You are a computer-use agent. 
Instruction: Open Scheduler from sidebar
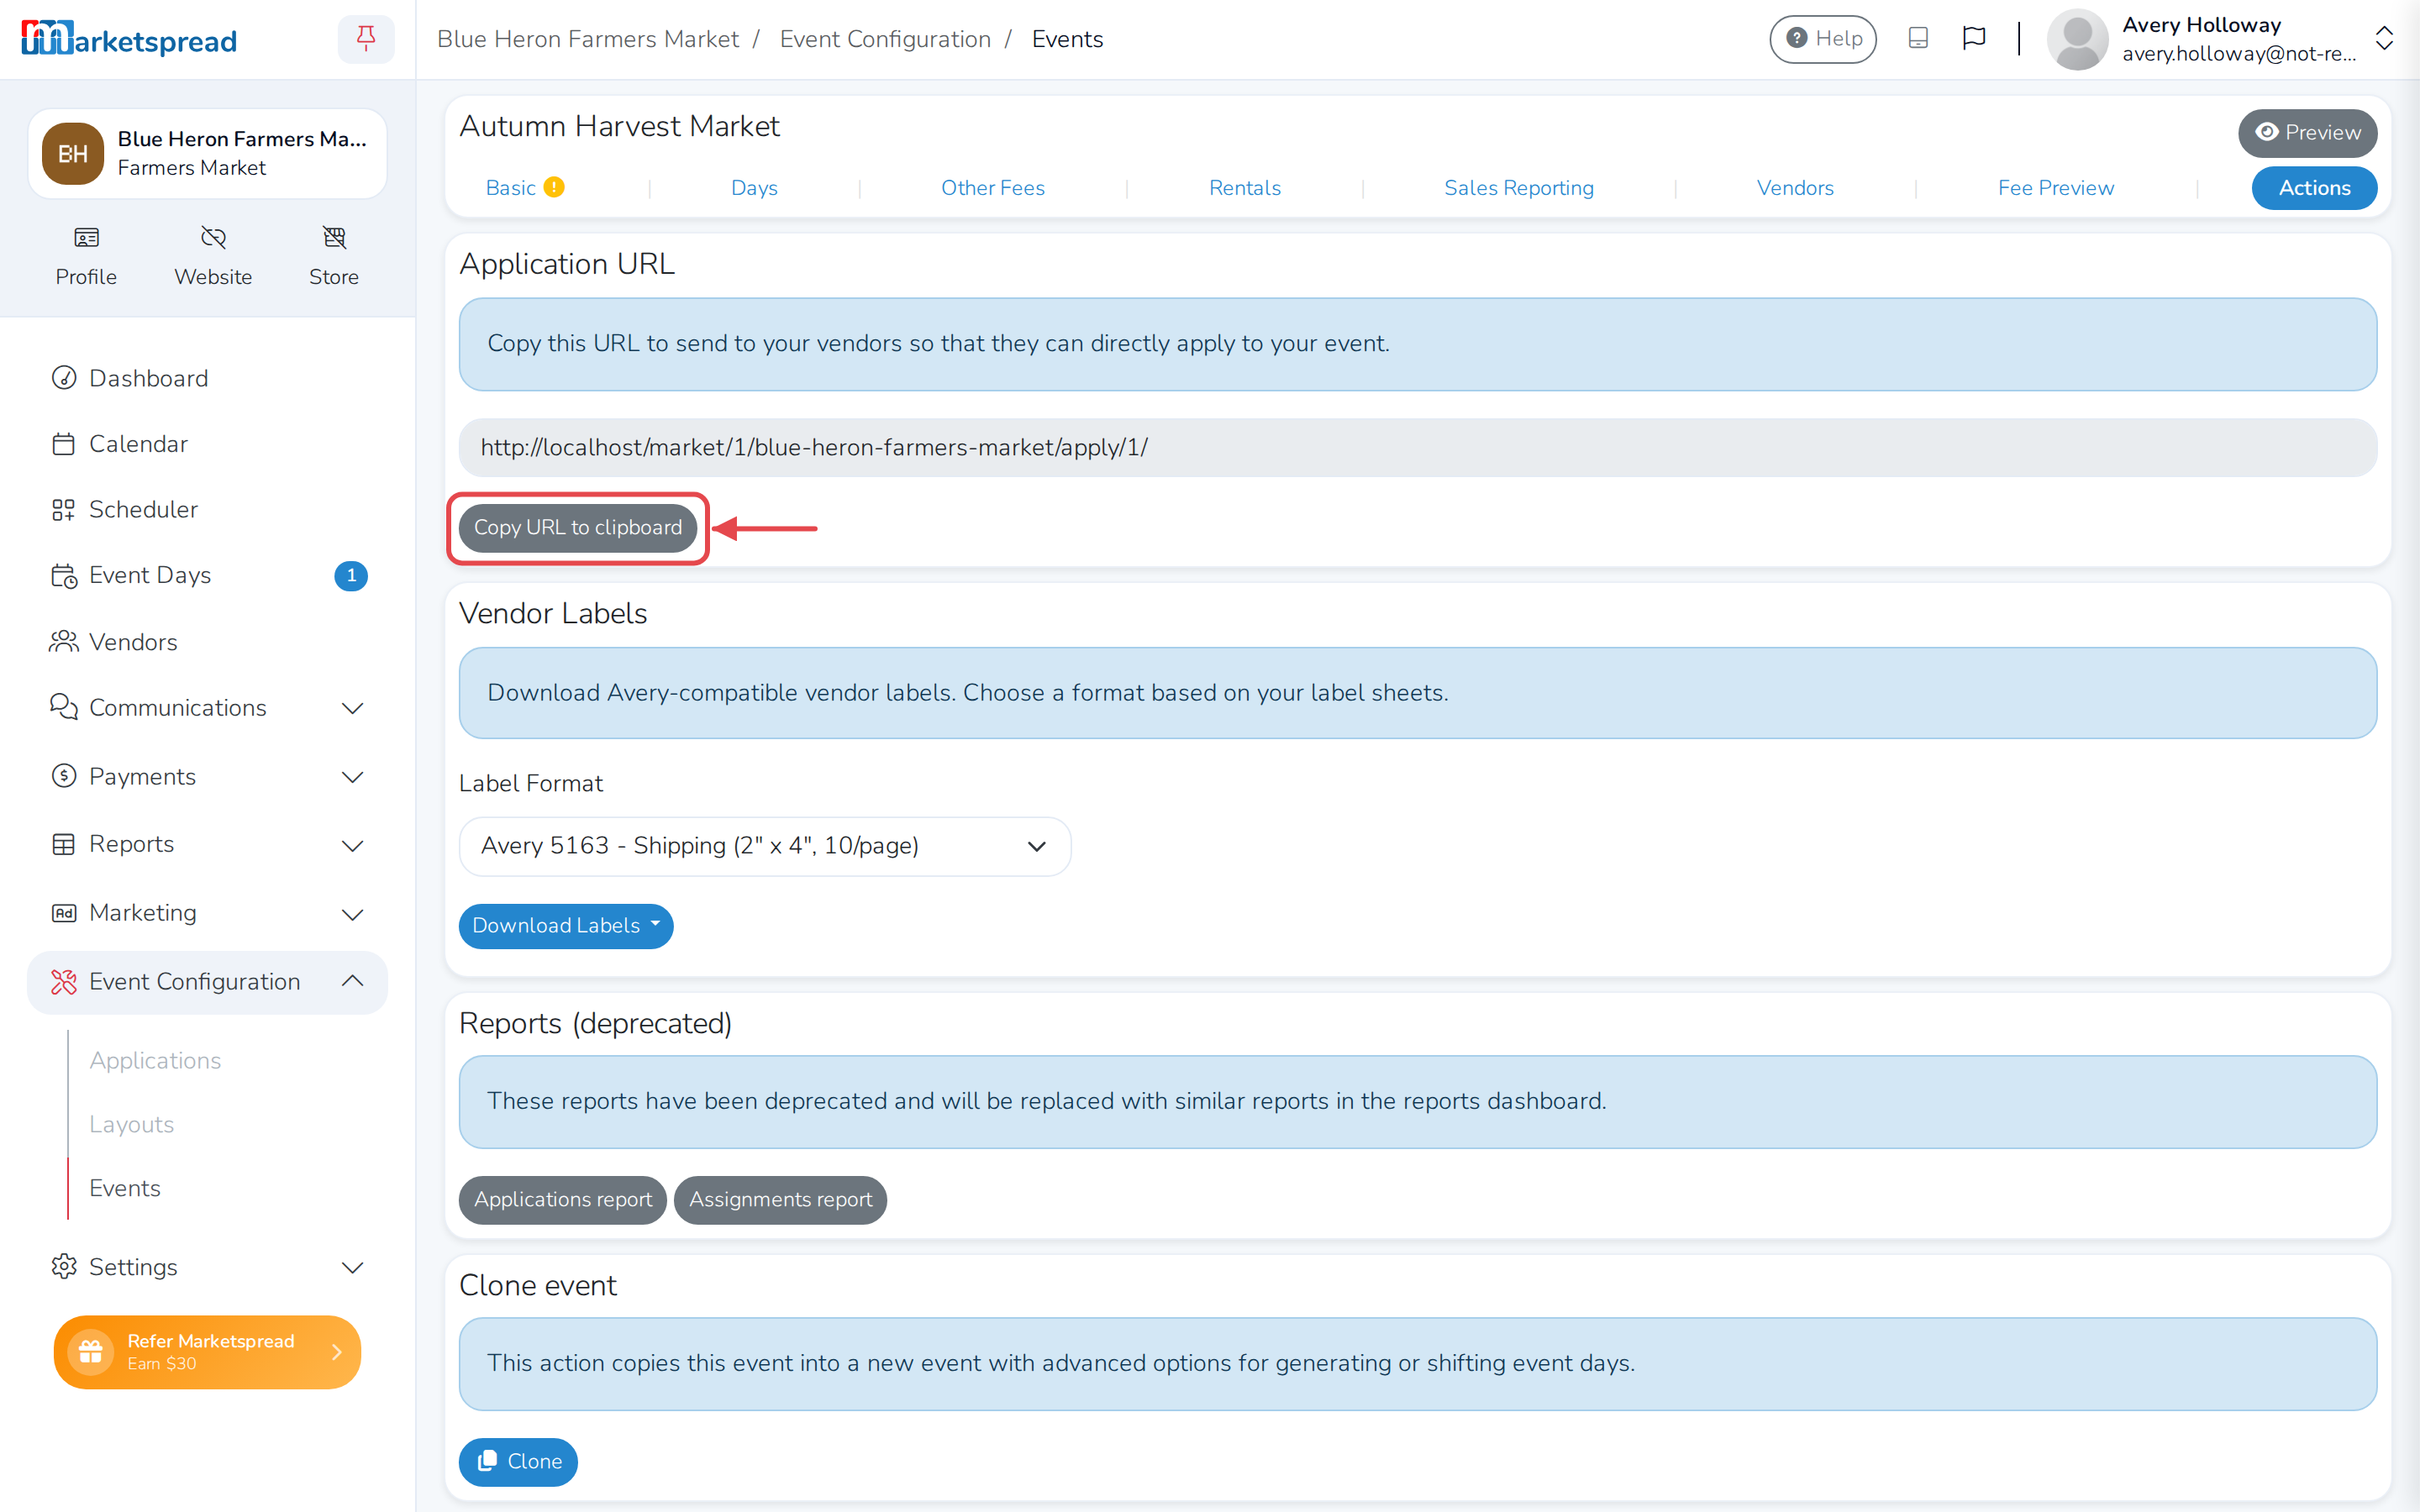pos(207,509)
